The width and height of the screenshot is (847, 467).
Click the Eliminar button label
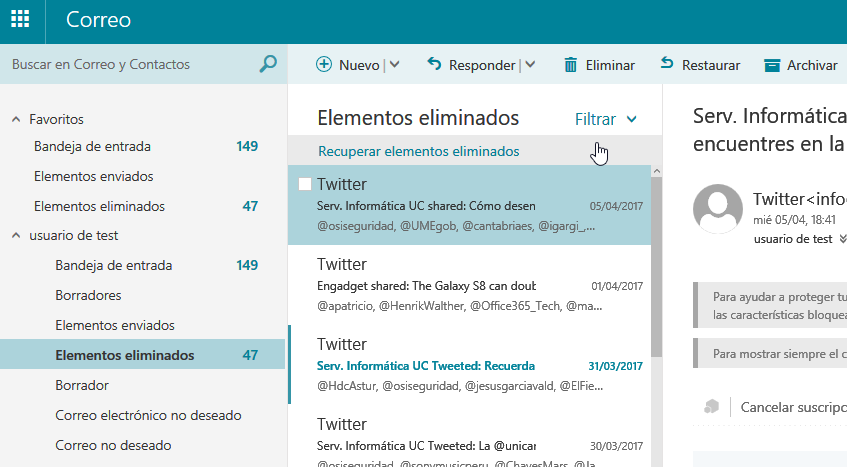pos(610,65)
